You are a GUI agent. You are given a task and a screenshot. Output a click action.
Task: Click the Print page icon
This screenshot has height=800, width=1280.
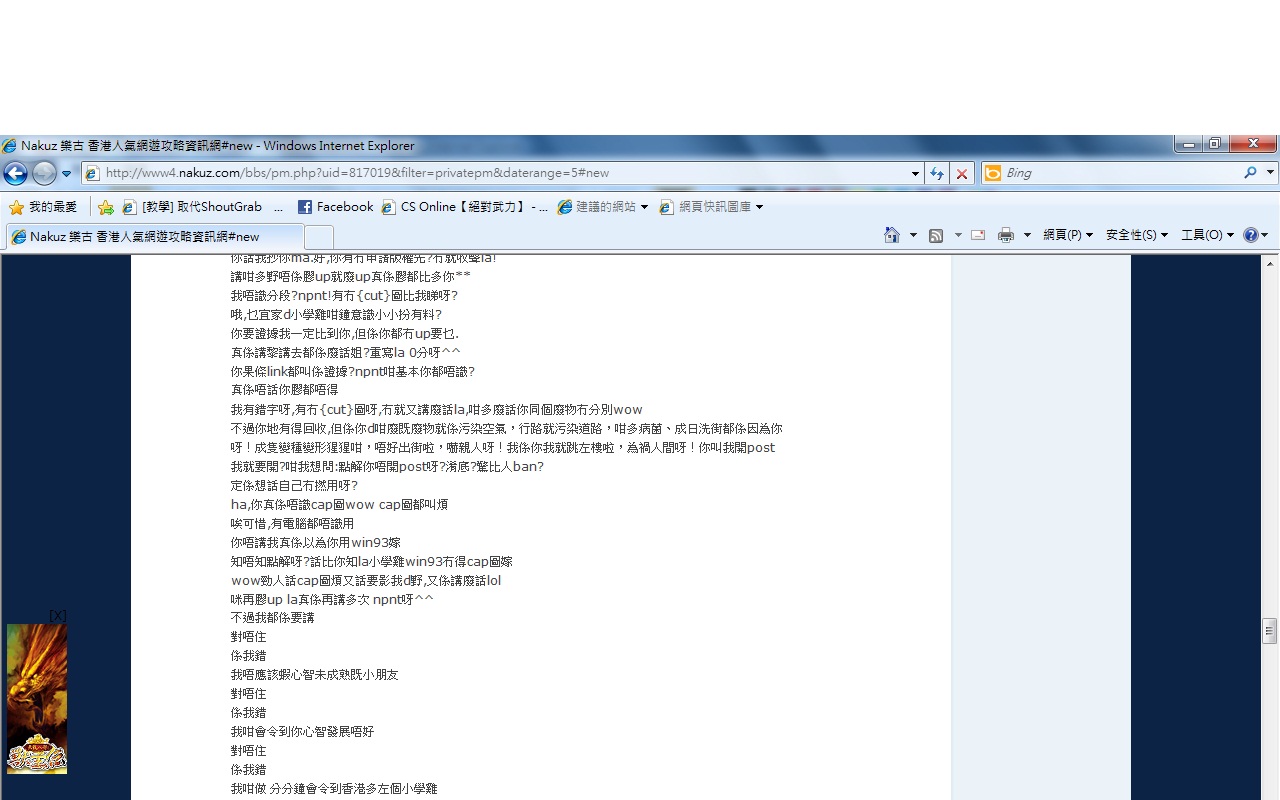click(x=1005, y=235)
